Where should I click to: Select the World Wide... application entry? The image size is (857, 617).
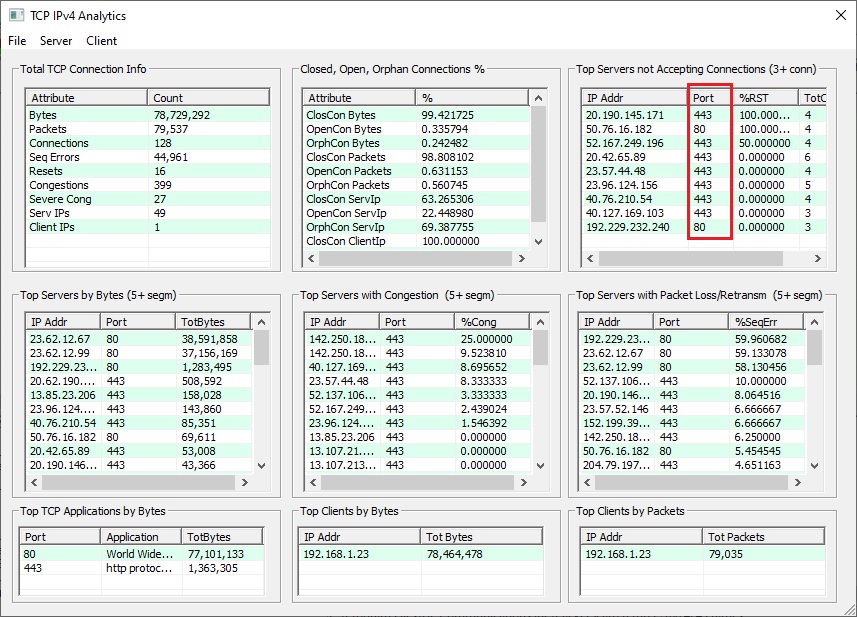click(139, 554)
